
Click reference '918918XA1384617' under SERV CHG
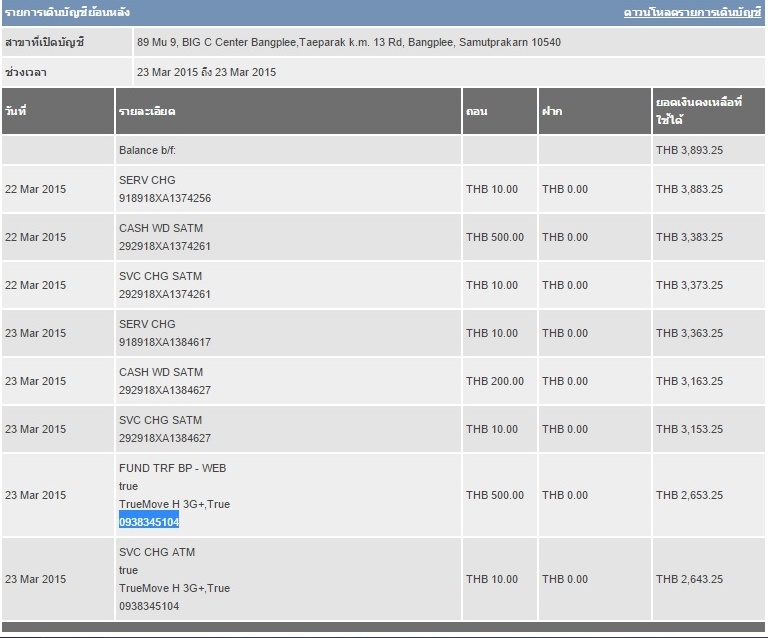point(165,342)
